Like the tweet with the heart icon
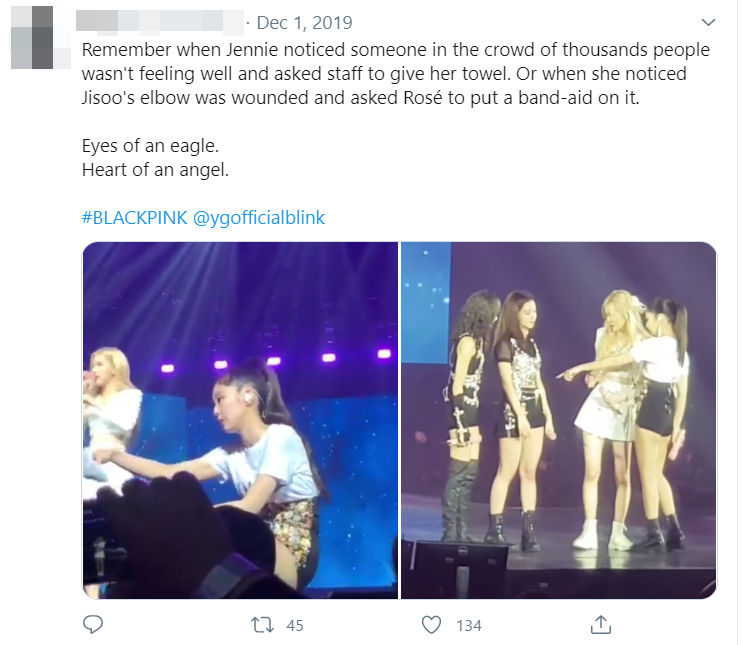 pos(432,625)
